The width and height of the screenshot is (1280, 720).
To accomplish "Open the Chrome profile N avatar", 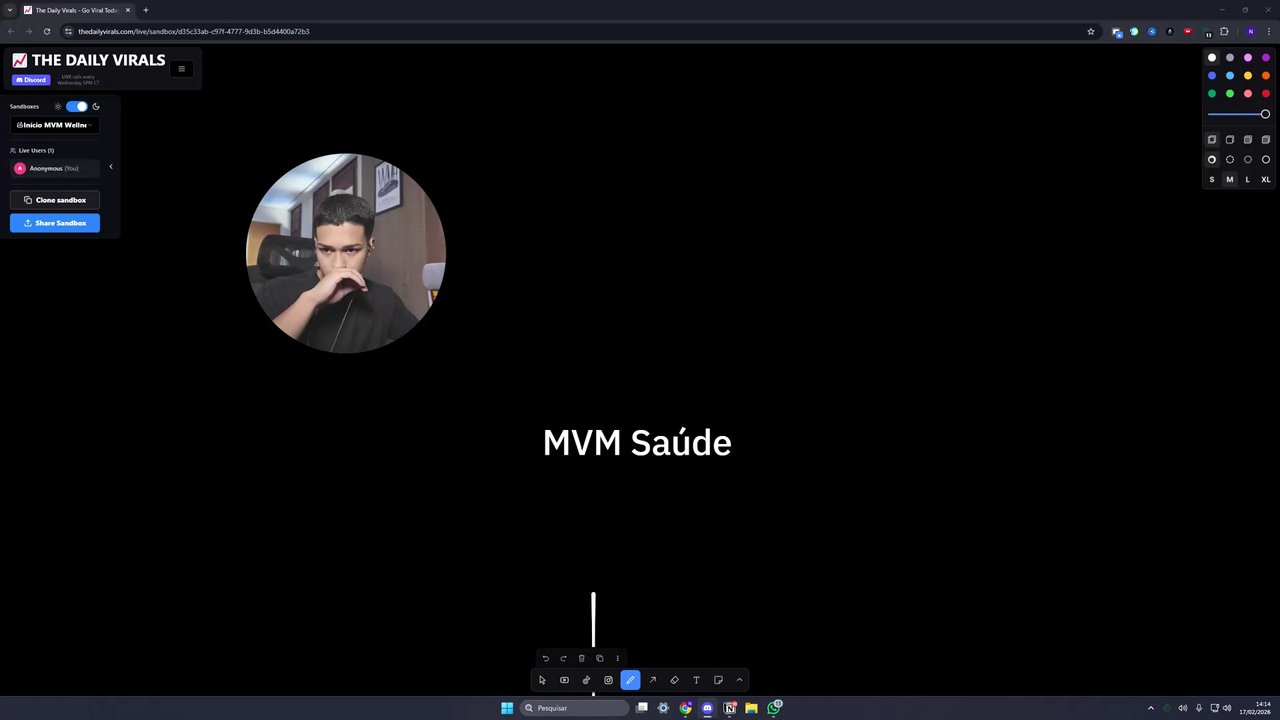I will click(1250, 31).
